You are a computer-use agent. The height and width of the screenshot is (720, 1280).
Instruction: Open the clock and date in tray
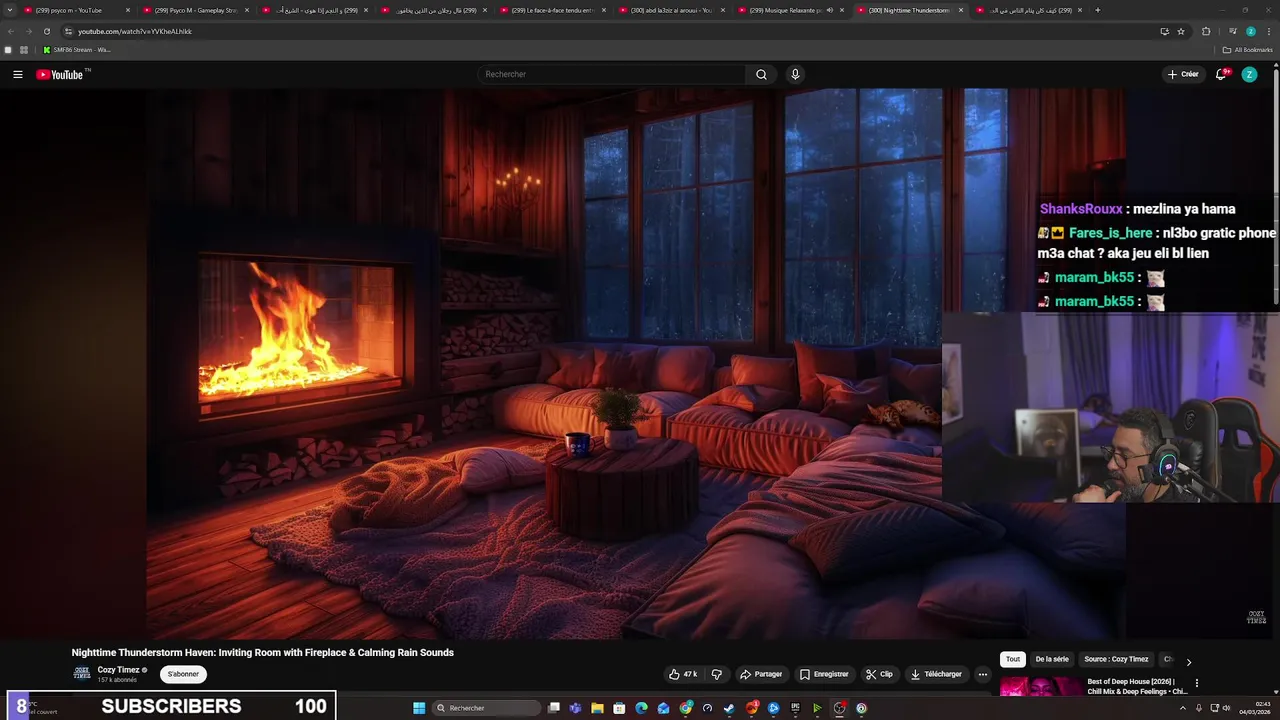[x=1254, y=708]
